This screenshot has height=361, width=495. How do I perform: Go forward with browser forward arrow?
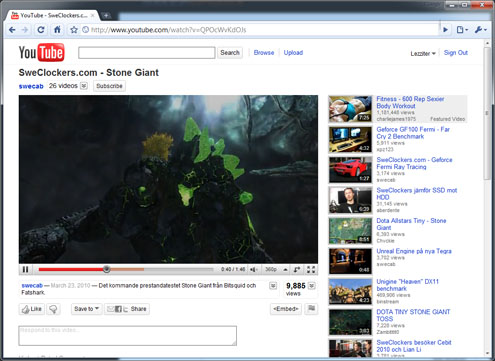[25, 30]
